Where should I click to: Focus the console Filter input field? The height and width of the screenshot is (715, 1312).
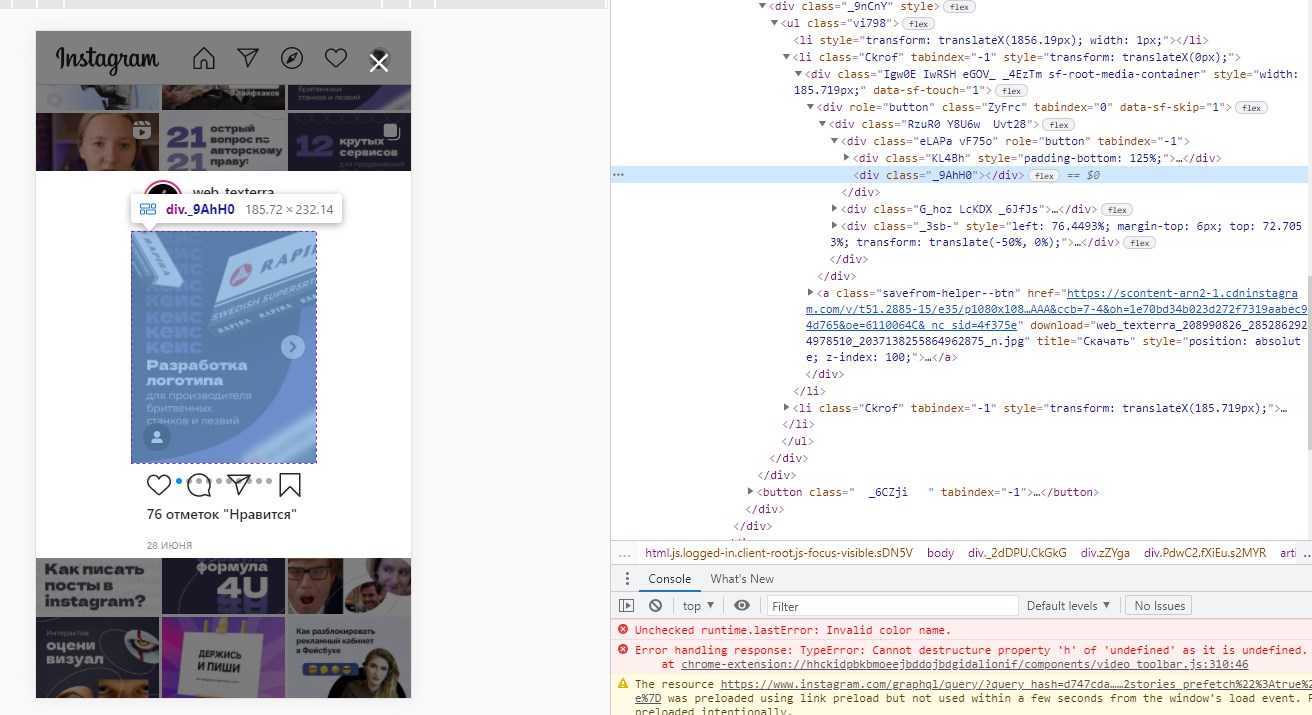click(890, 606)
